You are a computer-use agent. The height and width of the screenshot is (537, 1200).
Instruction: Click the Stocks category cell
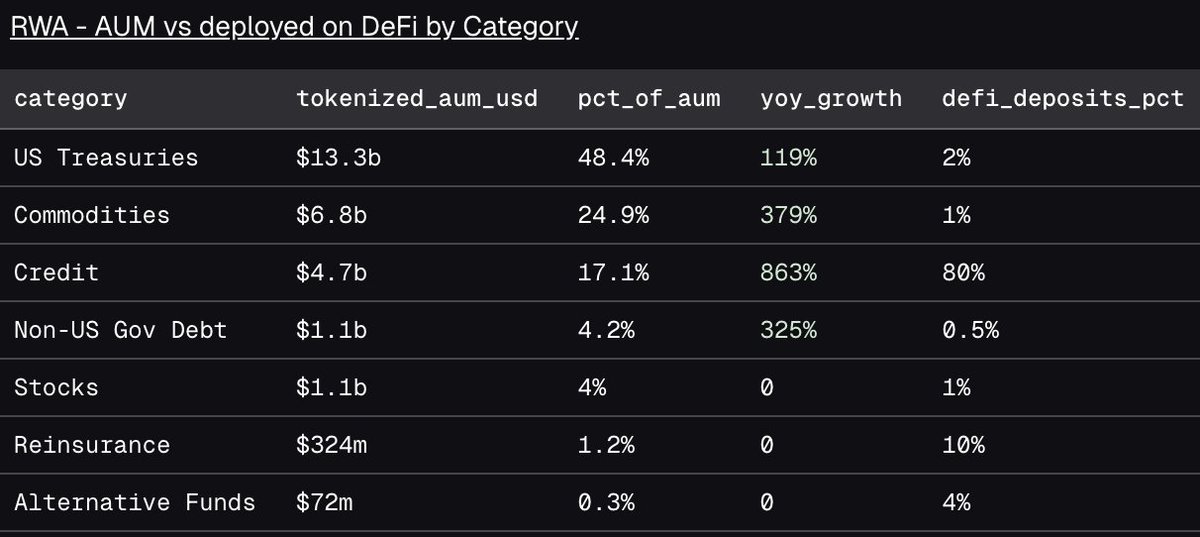click(56, 387)
